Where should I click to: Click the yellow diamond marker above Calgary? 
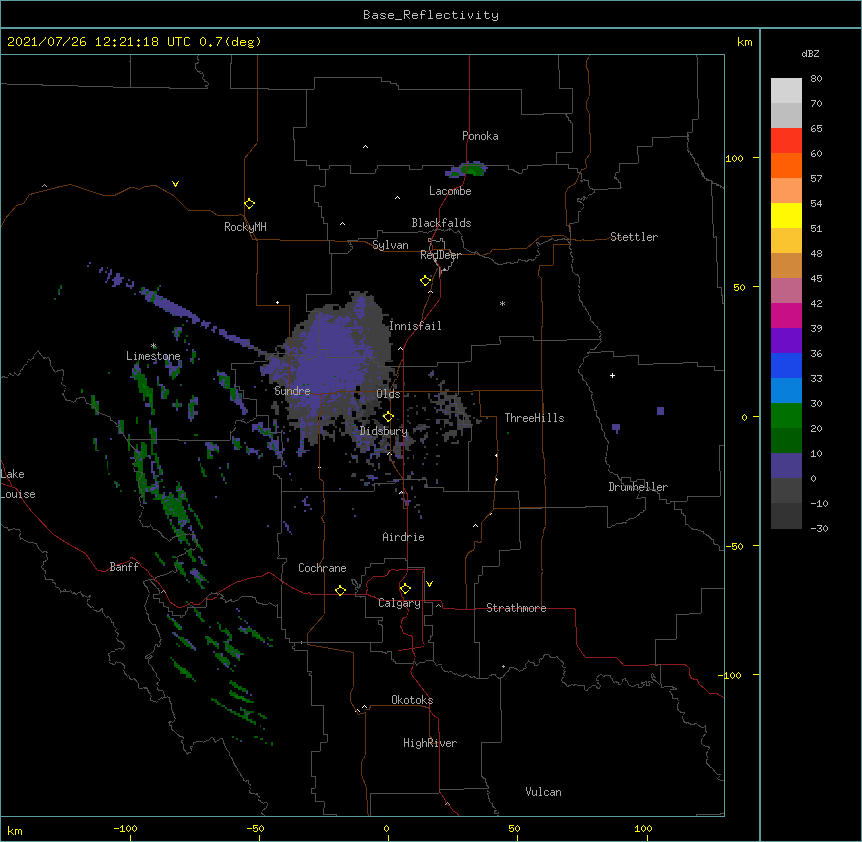tap(405, 588)
